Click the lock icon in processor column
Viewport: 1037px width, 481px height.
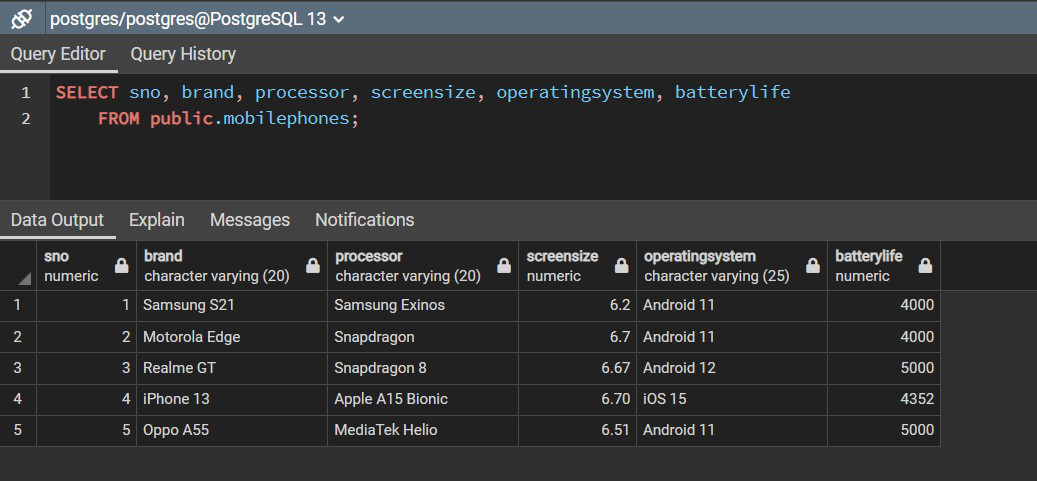coord(504,266)
